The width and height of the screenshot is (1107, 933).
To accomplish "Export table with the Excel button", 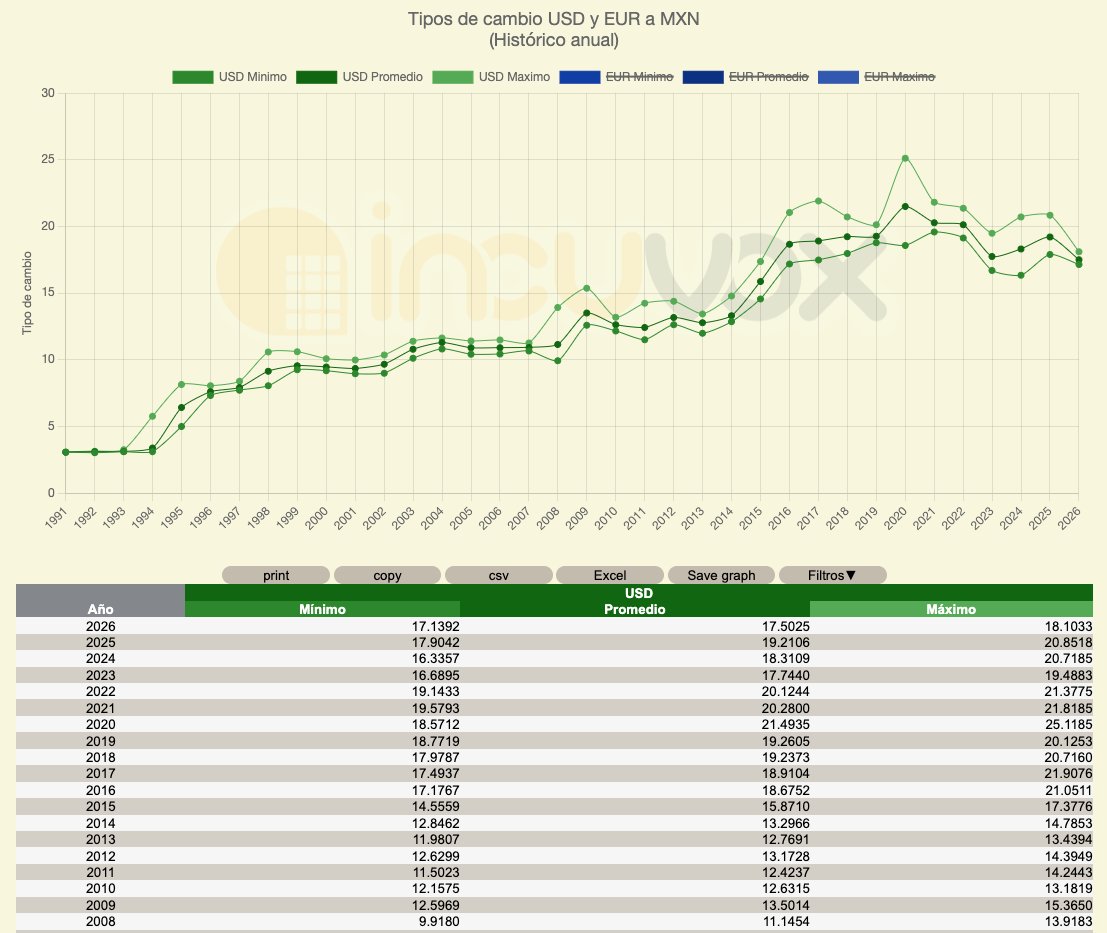I will click(x=610, y=575).
